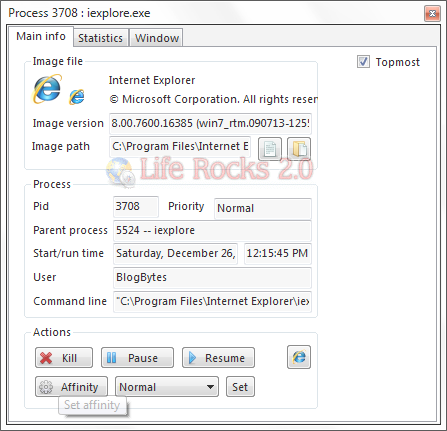Click the small Internet Explorer icon
The width and height of the screenshot is (447, 431).
pyautogui.click(x=77, y=97)
